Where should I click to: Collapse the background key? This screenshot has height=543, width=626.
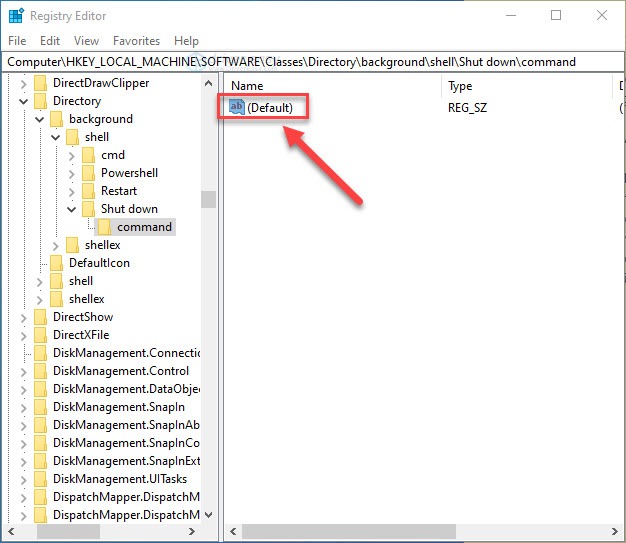click(x=40, y=119)
